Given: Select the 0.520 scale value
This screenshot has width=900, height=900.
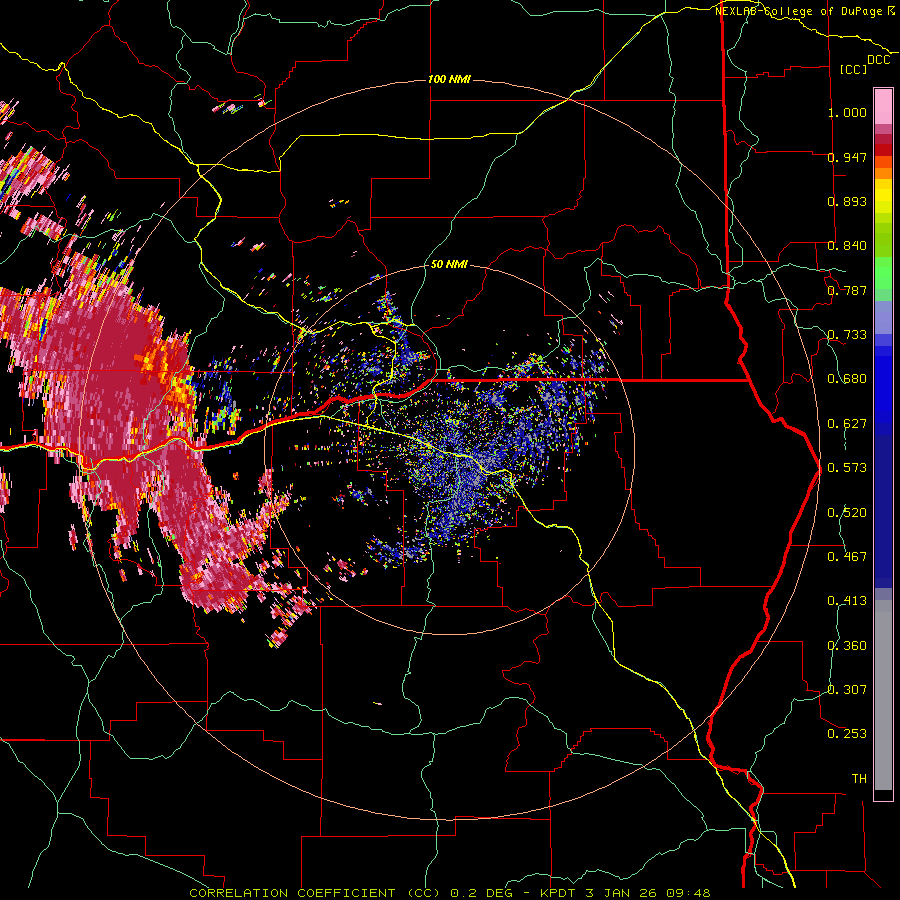Looking at the screenshot, I should [x=847, y=513].
